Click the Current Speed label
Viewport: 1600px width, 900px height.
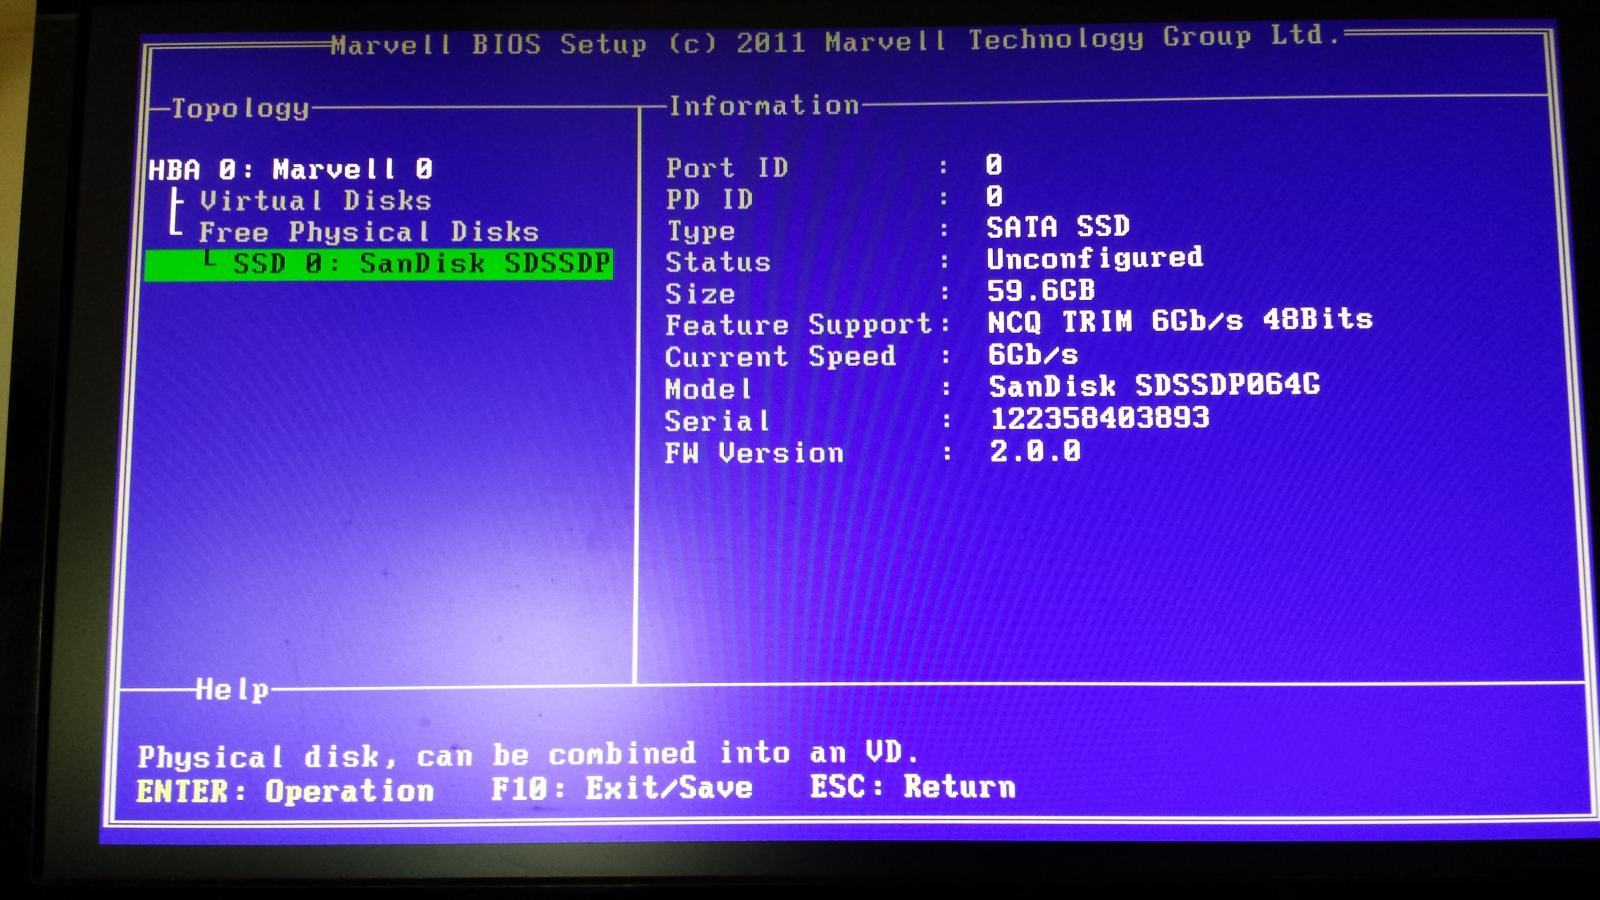[x=780, y=356]
